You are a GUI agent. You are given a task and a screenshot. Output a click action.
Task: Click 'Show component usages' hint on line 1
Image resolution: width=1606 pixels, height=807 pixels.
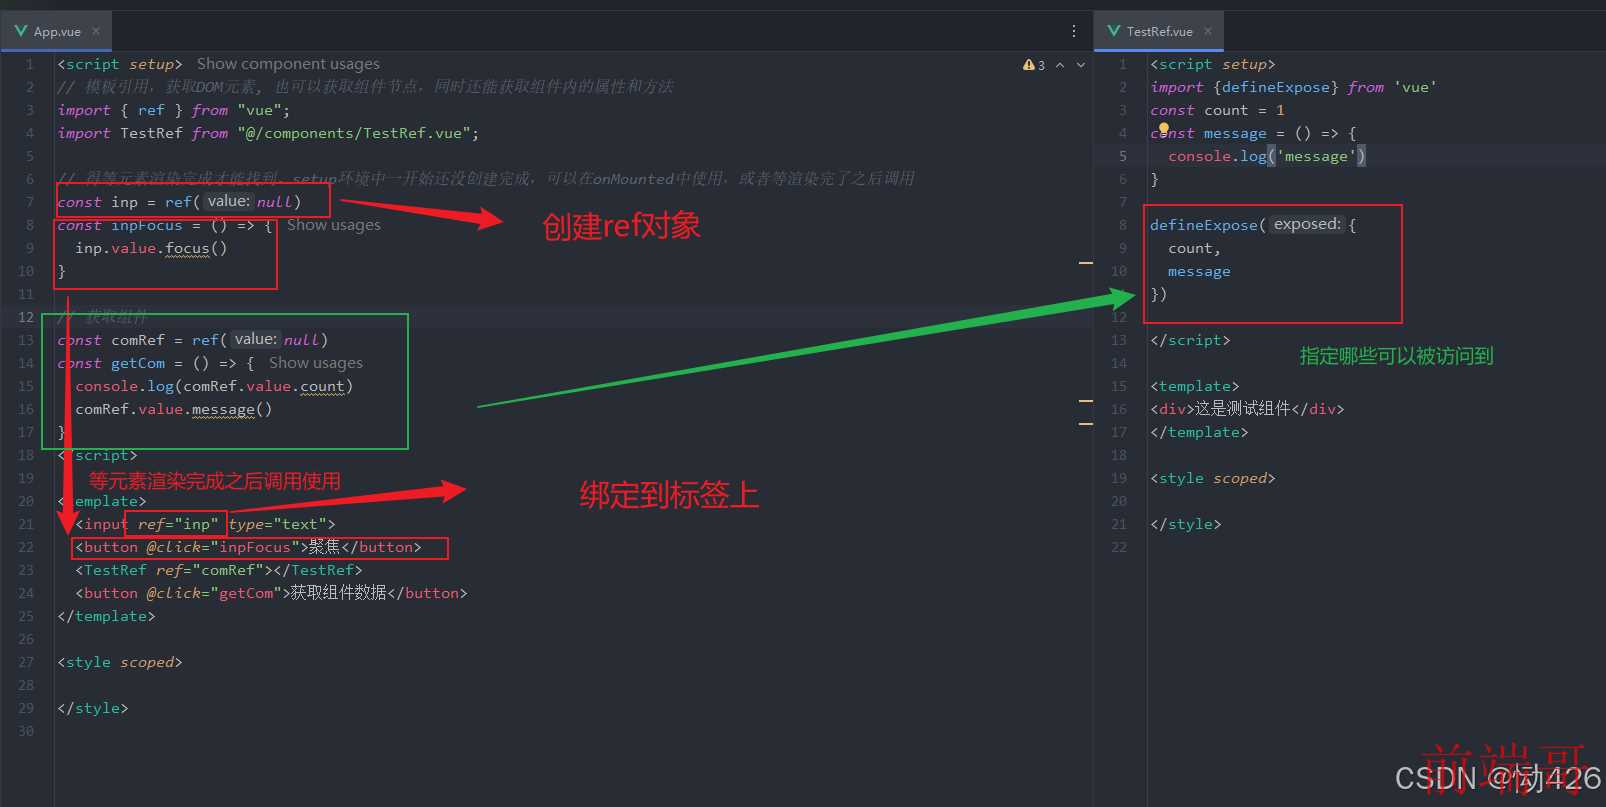(x=288, y=64)
